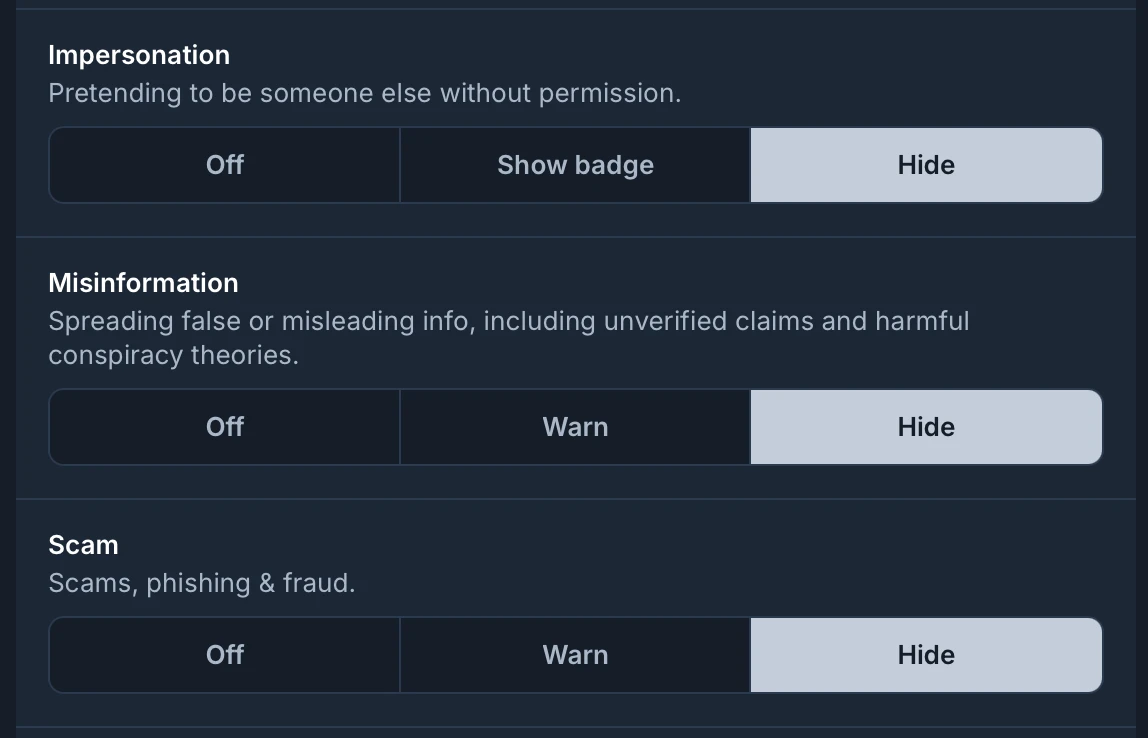This screenshot has height=738, width=1148.
Task: Click the Scam section heading
Action: tap(83, 545)
